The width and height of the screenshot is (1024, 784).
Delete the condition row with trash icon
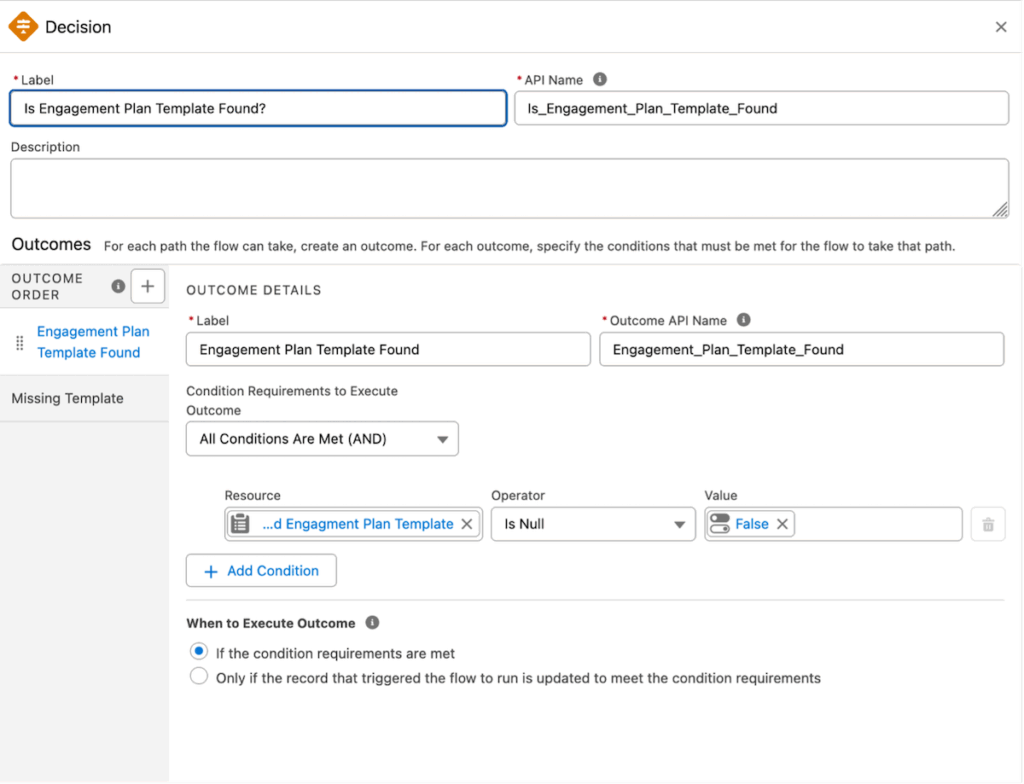988,524
